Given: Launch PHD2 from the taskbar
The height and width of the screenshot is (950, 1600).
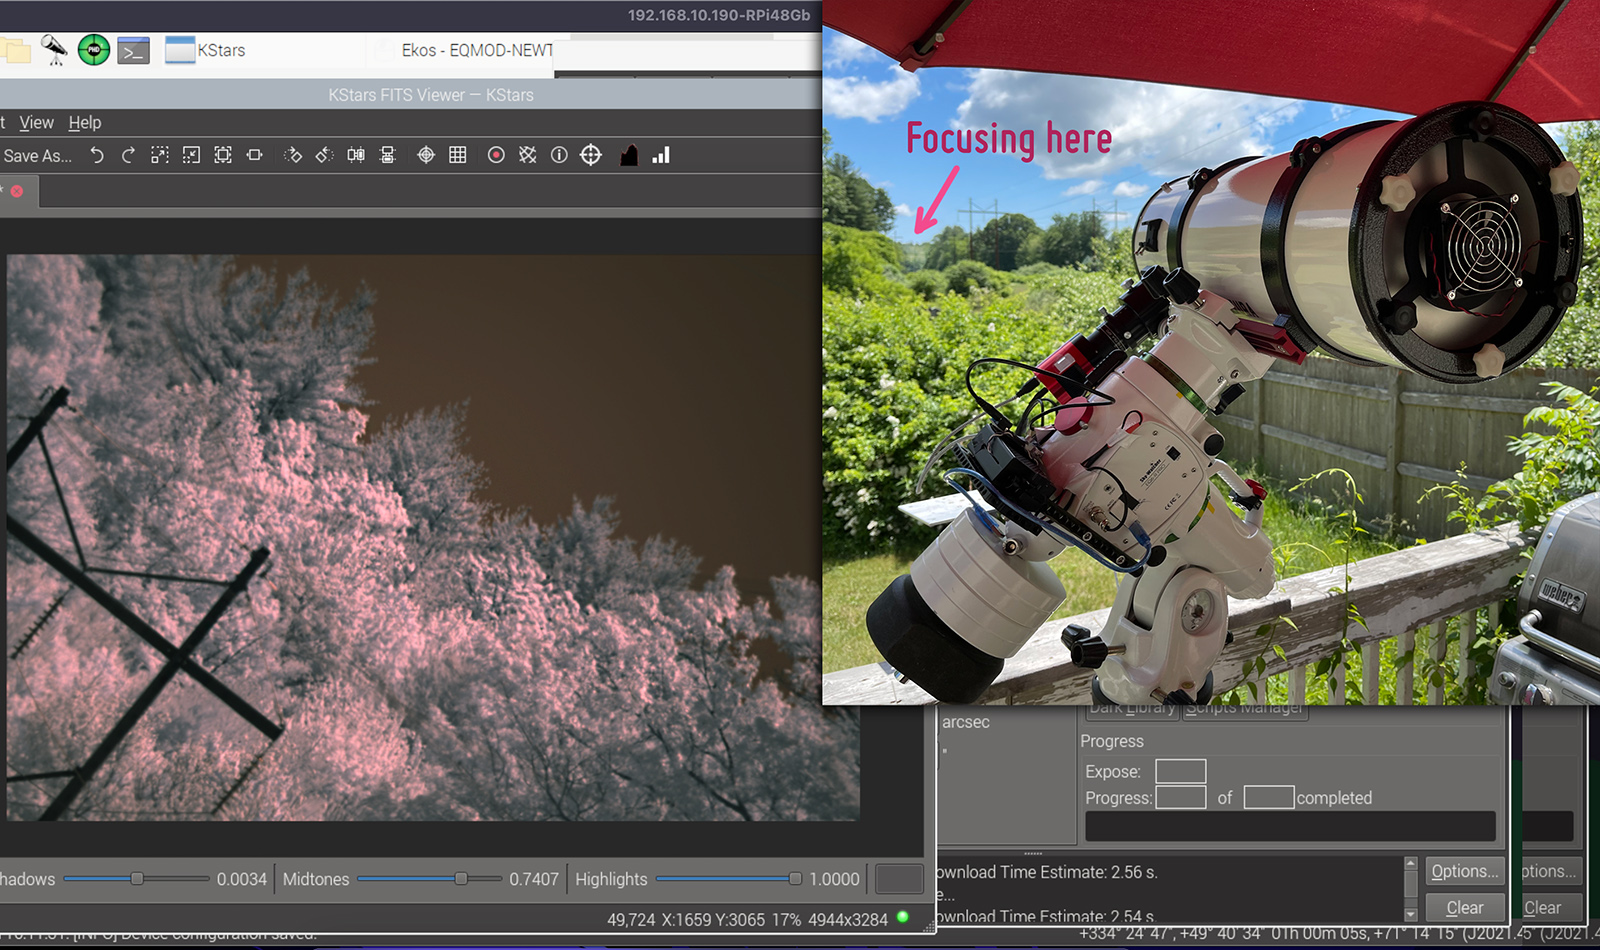Looking at the screenshot, I should coord(94,50).
